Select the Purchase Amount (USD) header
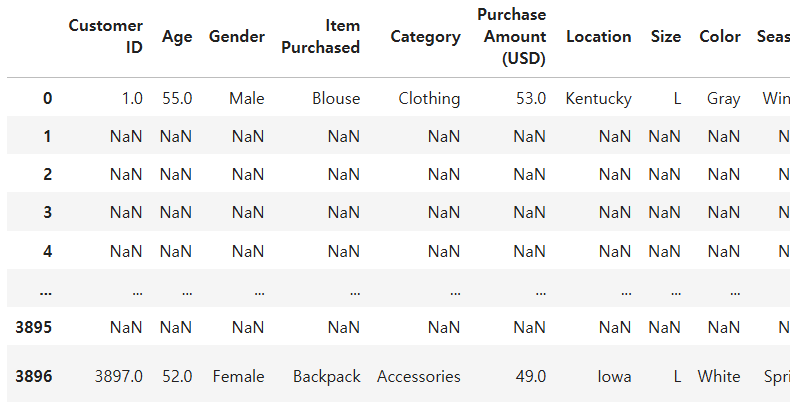This screenshot has width=790, height=402. pyautogui.click(x=511, y=36)
